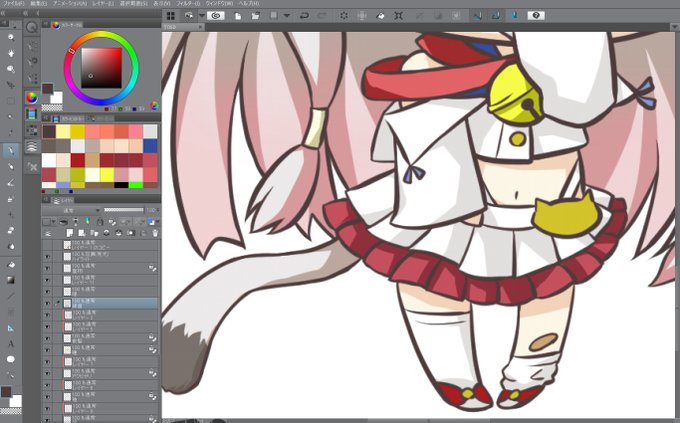
Task: Open the Quick Access panel icon
Action: pyautogui.click(x=31, y=28)
